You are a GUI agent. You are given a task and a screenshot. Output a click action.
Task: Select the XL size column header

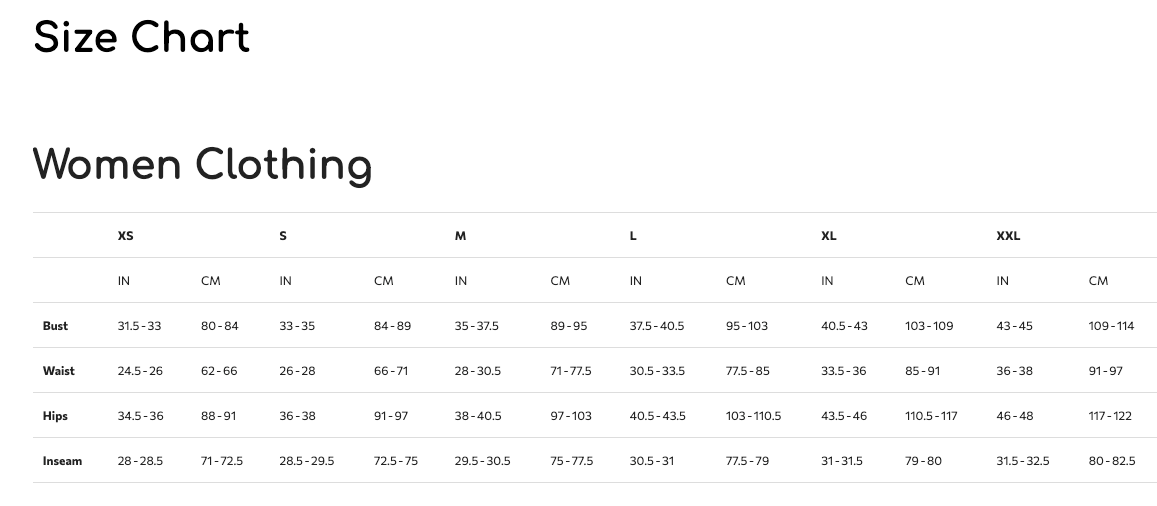click(x=828, y=236)
